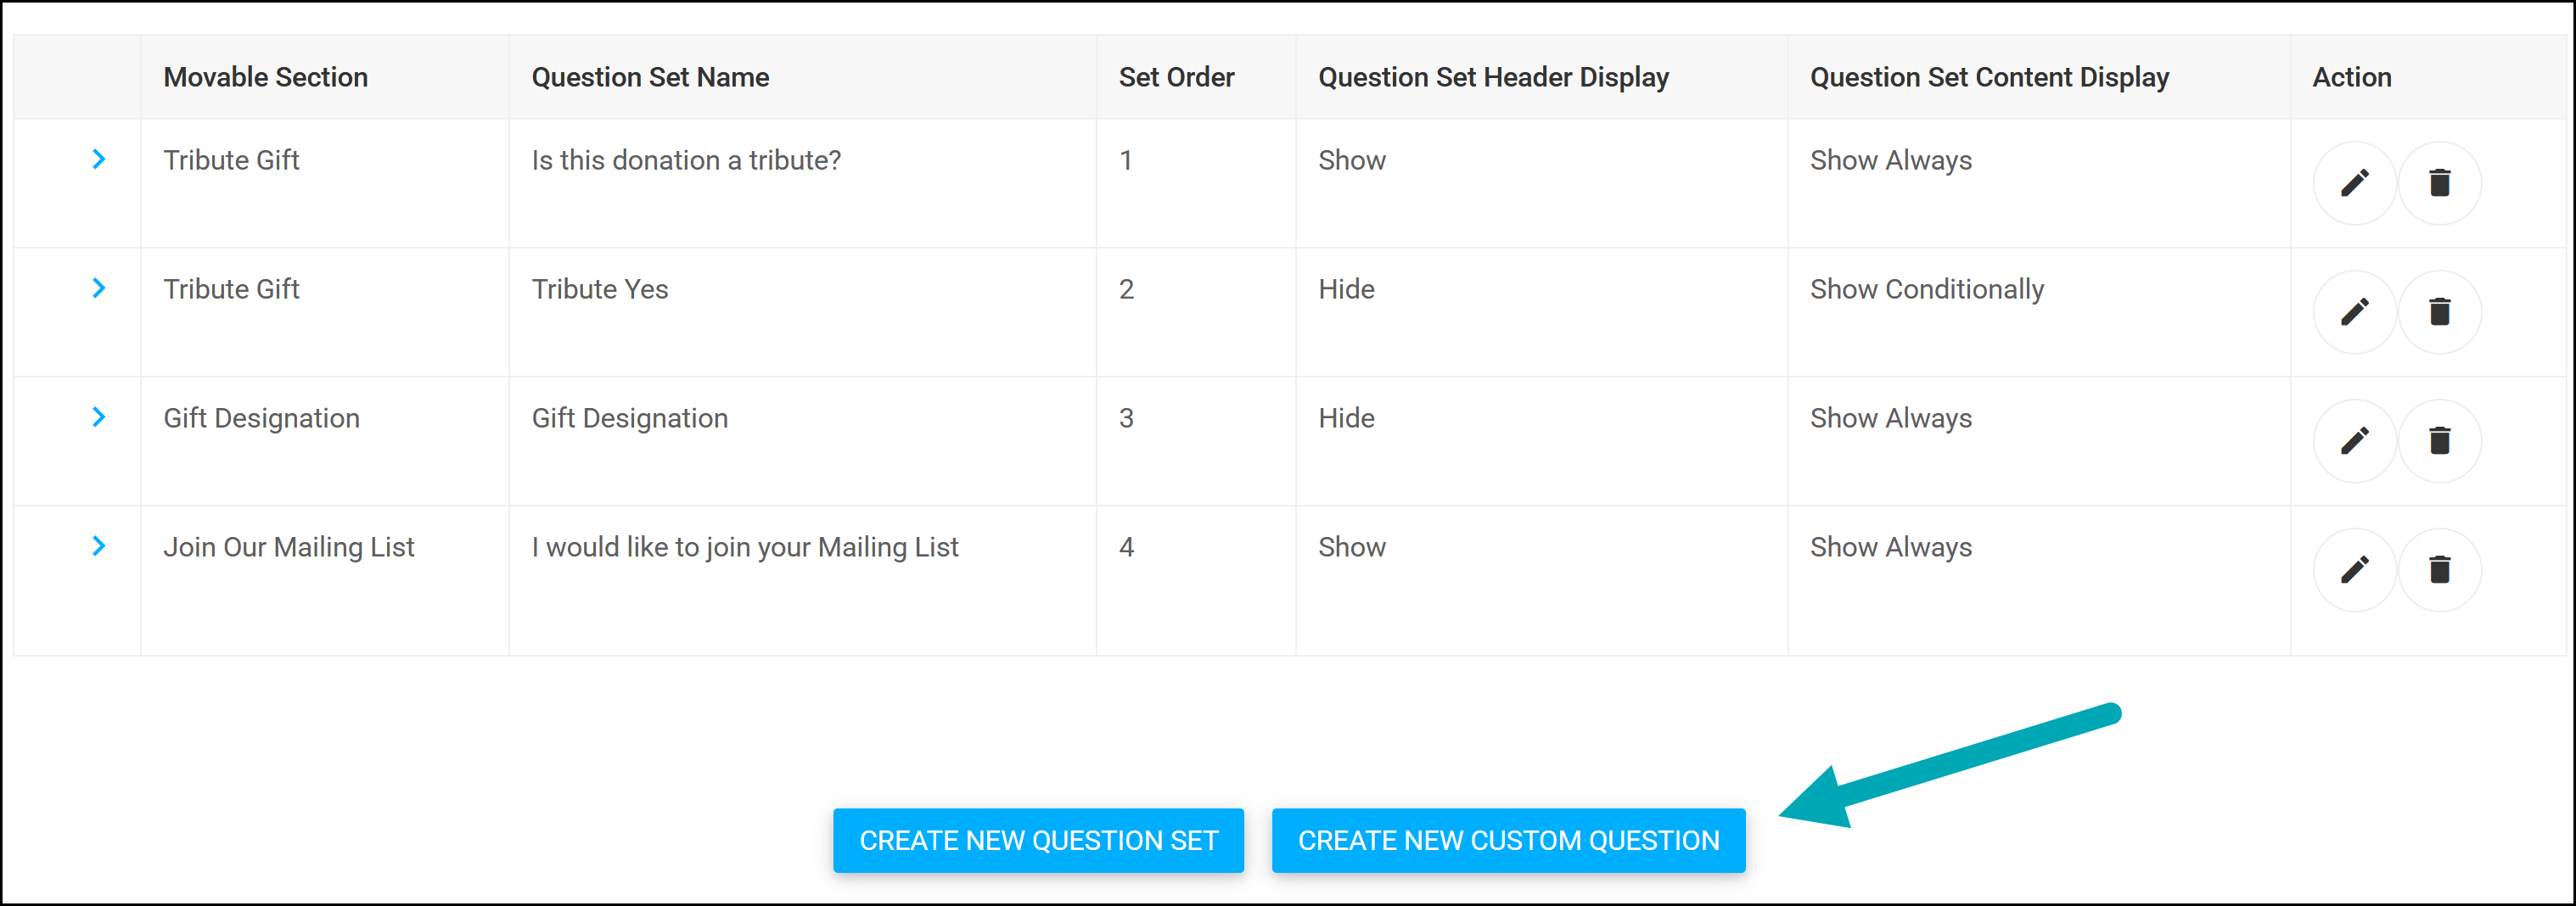Expand the Join Our Mailing List row
Viewport: 2576px width, 906px height.
(98, 546)
